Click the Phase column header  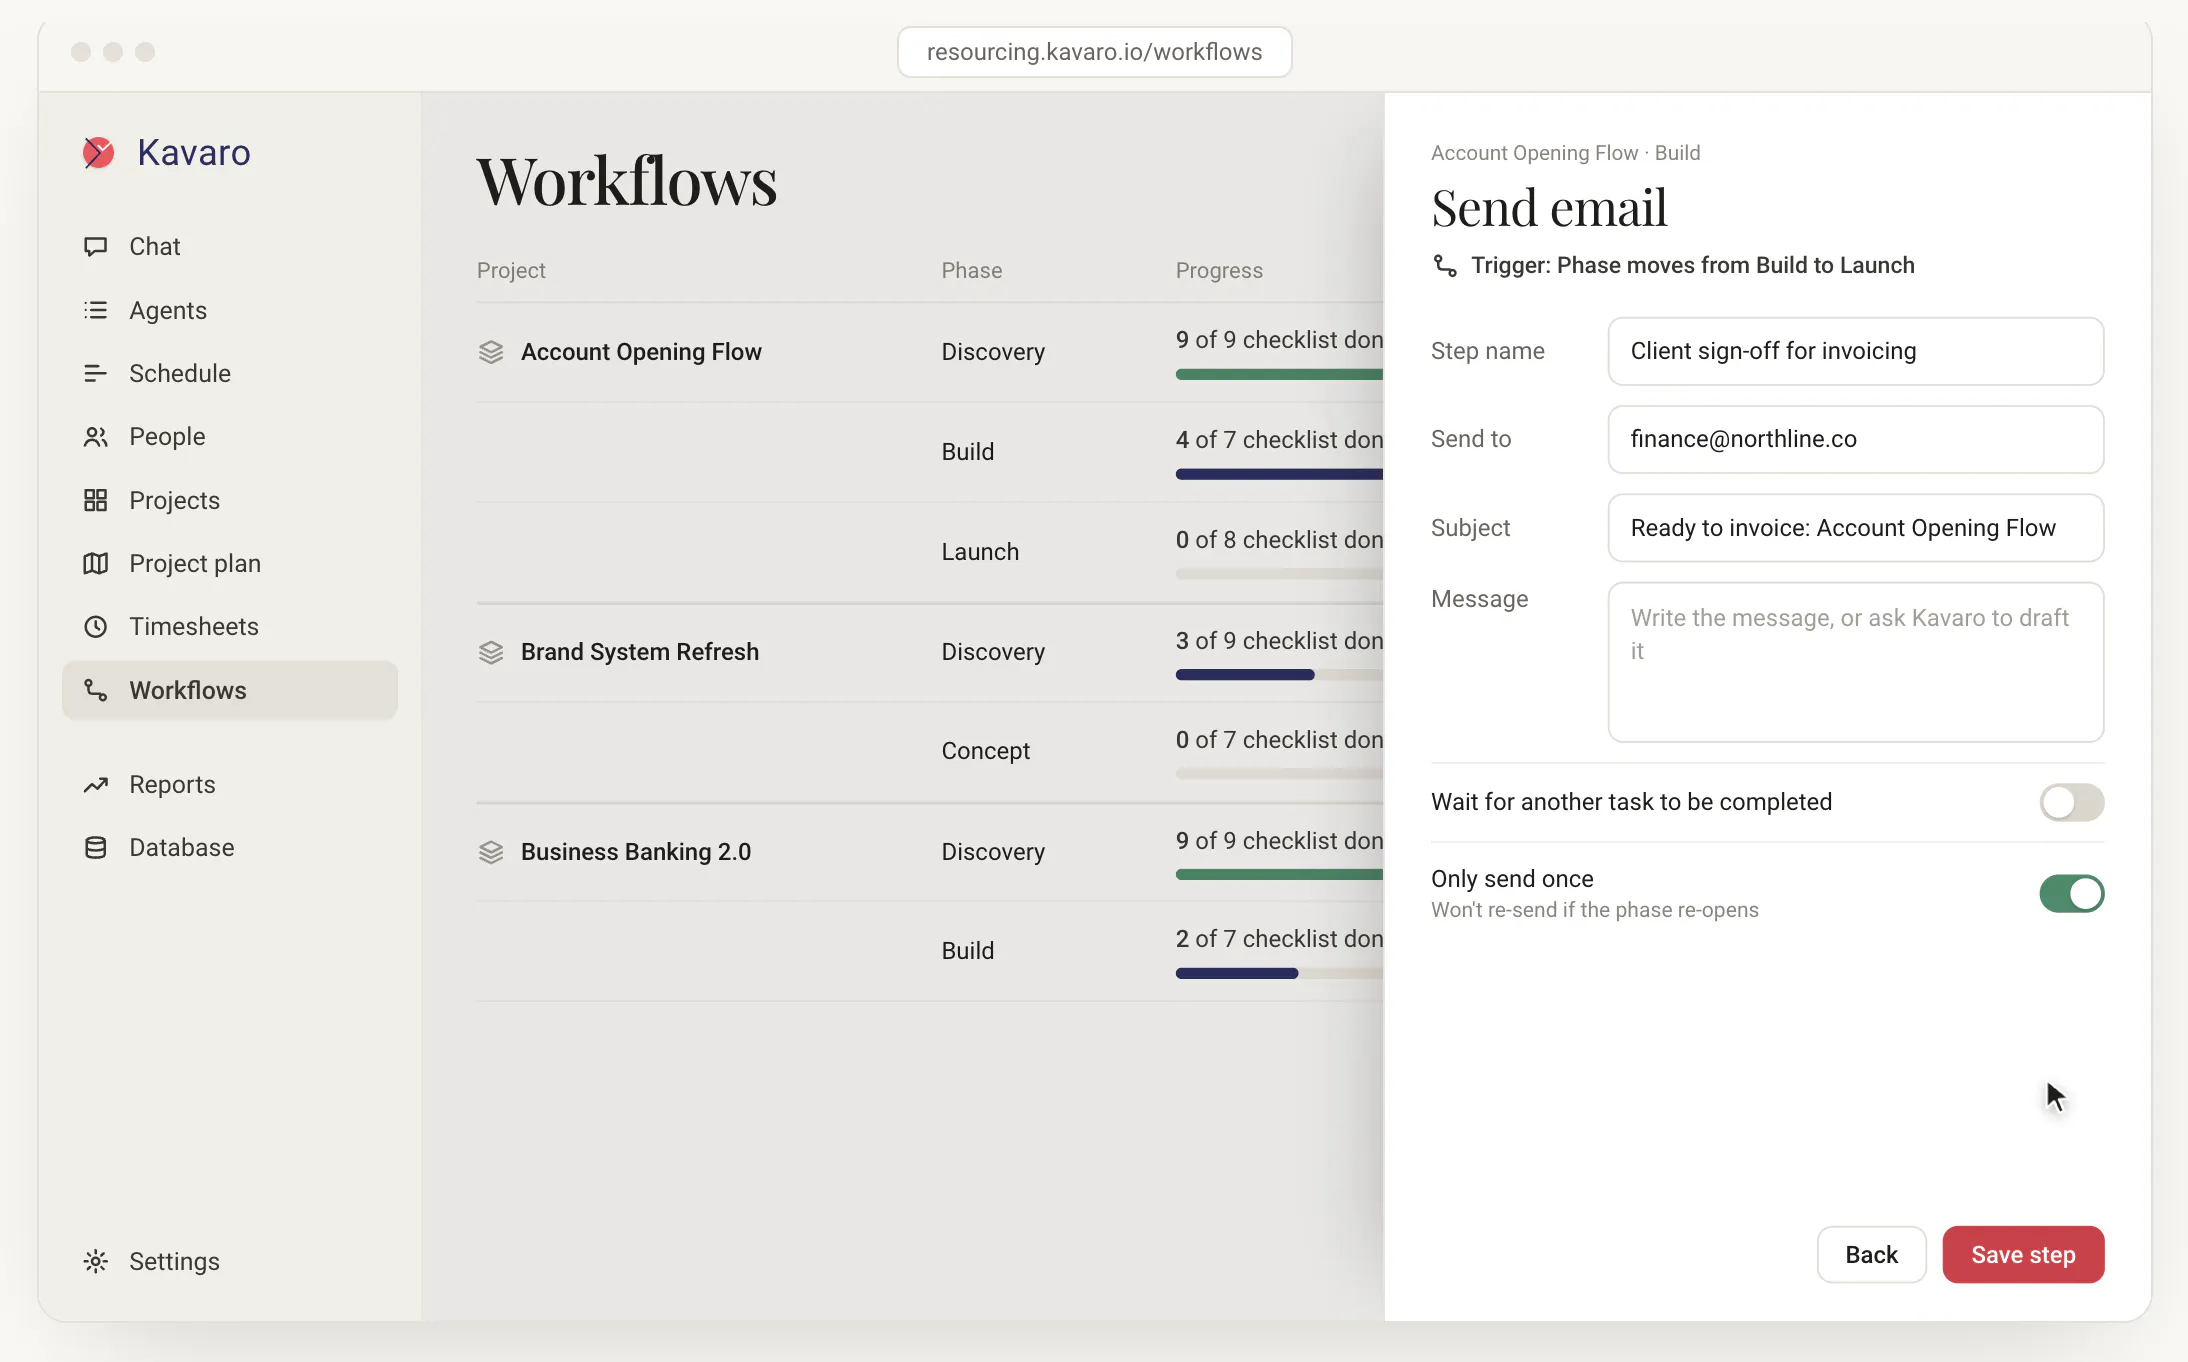click(971, 271)
